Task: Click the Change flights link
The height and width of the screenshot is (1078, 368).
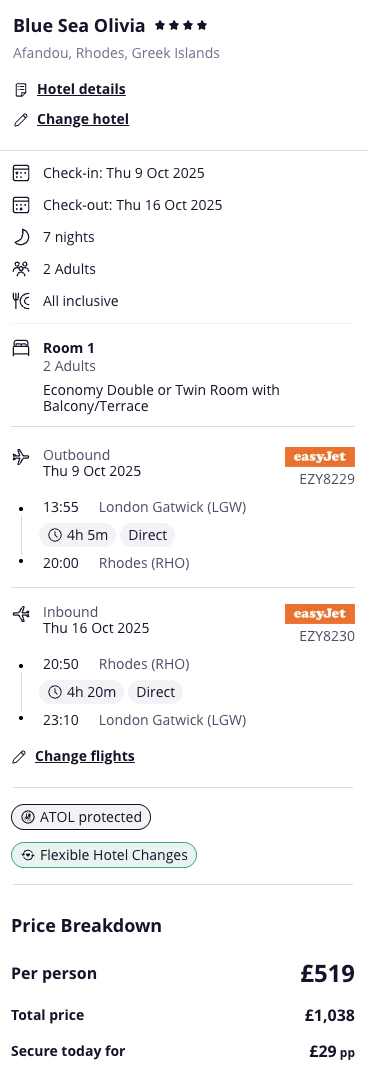Action: pos(85,757)
